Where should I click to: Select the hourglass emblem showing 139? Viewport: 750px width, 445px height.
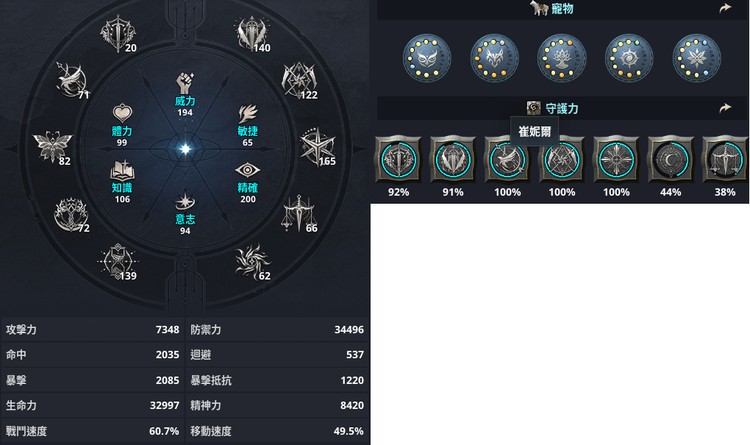click(118, 261)
